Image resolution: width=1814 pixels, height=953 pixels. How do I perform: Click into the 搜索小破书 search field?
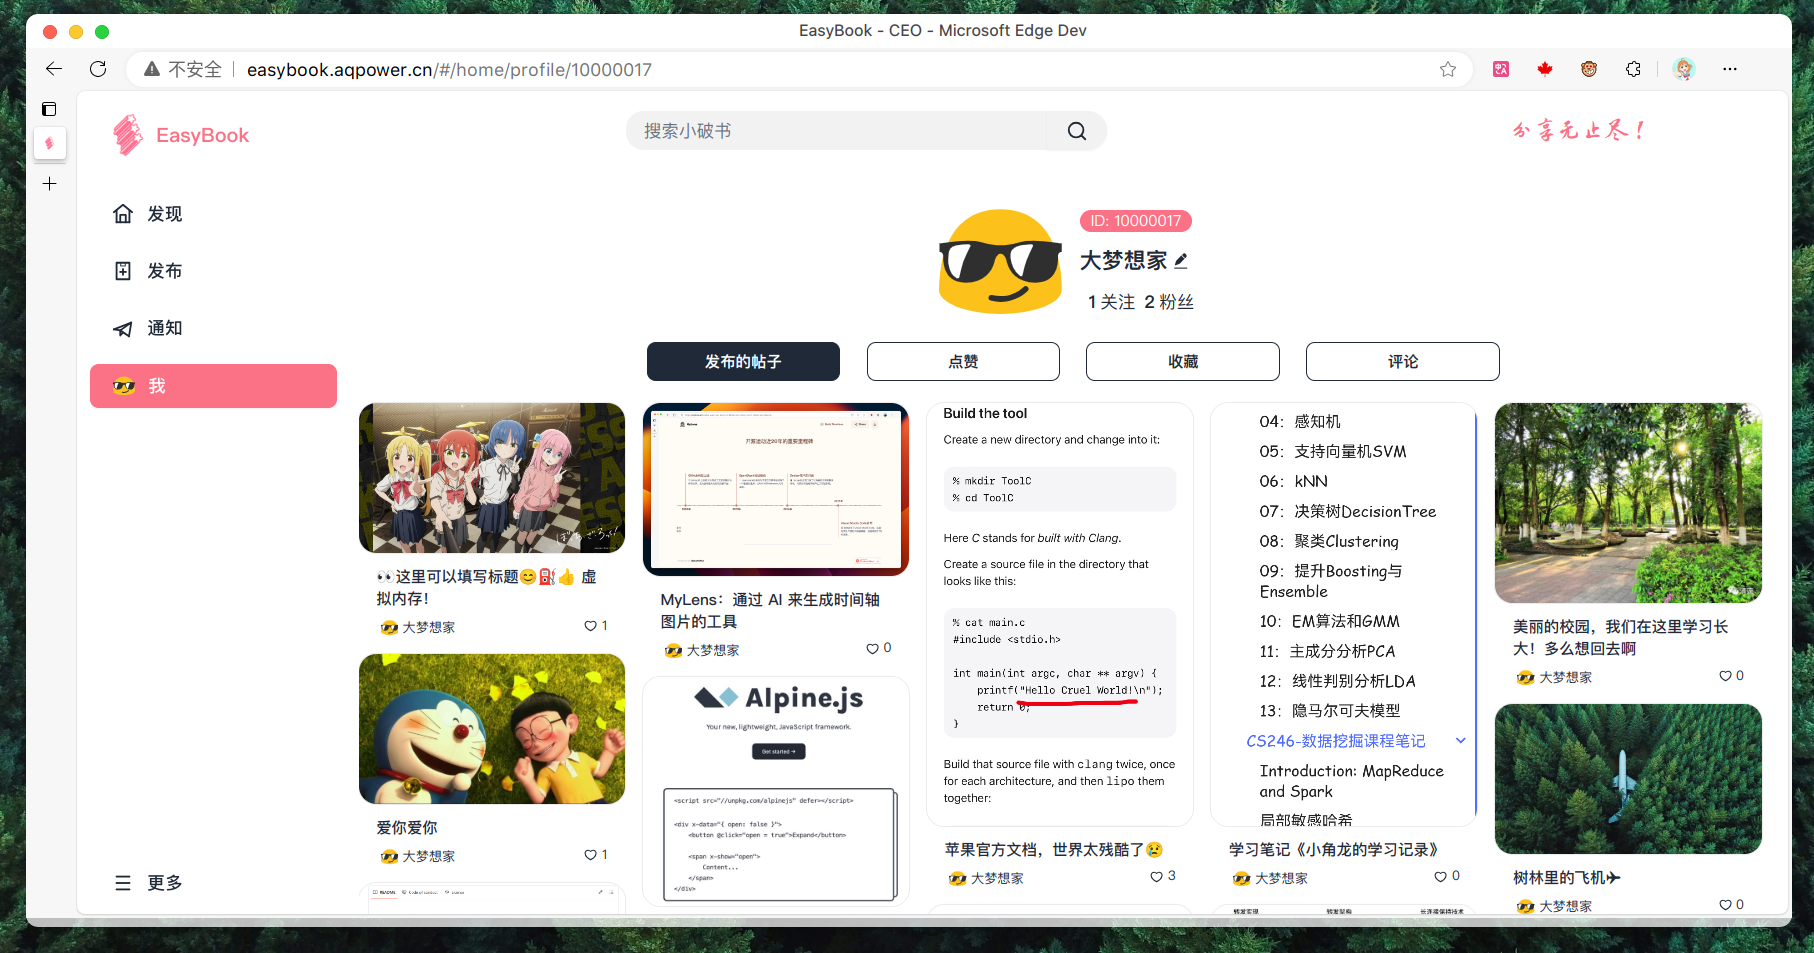840,131
